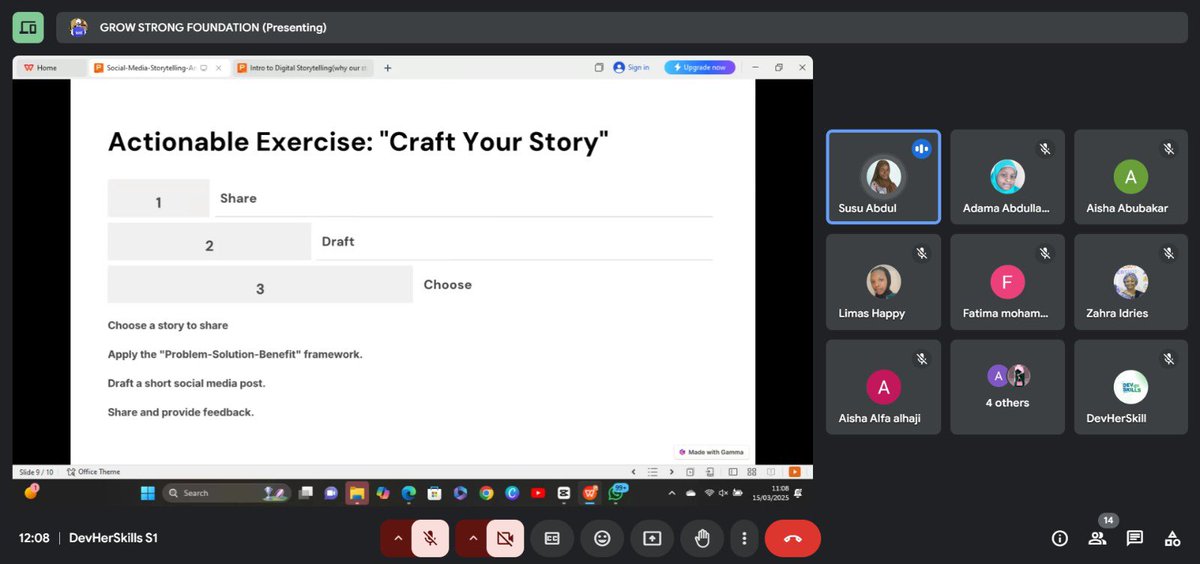The image size is (1200, 564).
Task: Open WPS Office from the taskbar
Action: tap(589, 492)
